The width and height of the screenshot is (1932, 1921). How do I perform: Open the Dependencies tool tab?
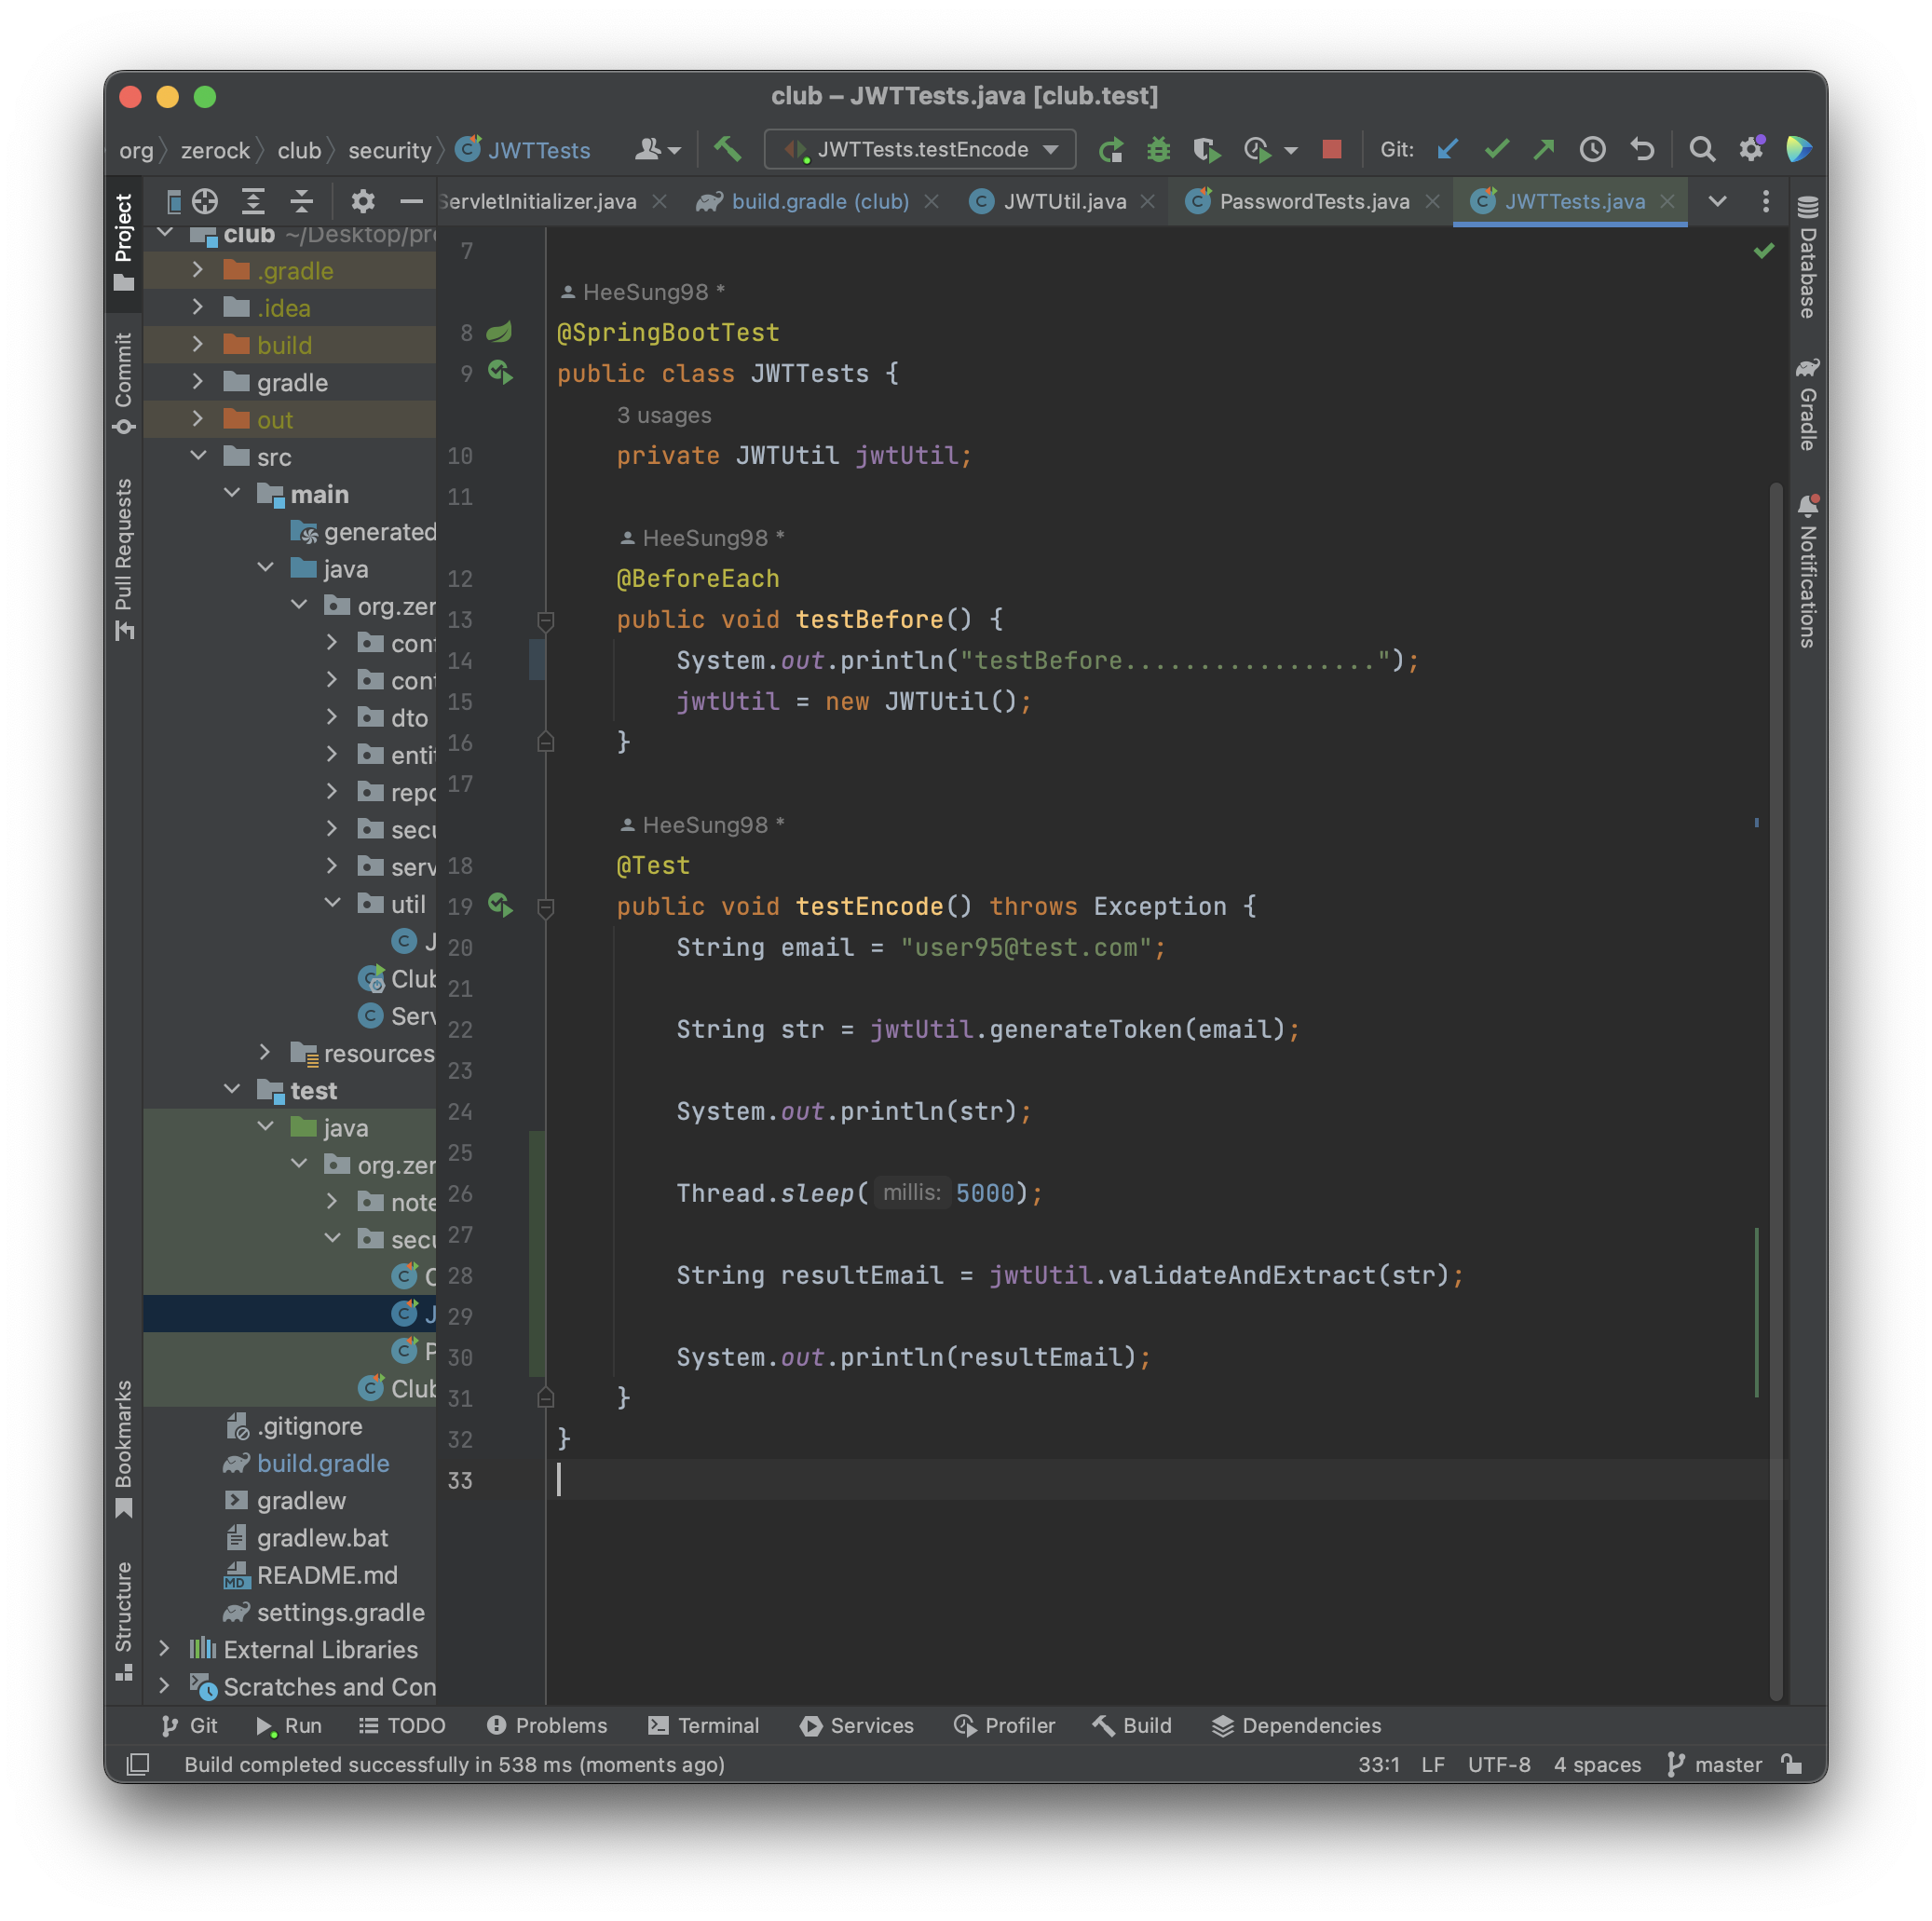tap(1296, 1725)
